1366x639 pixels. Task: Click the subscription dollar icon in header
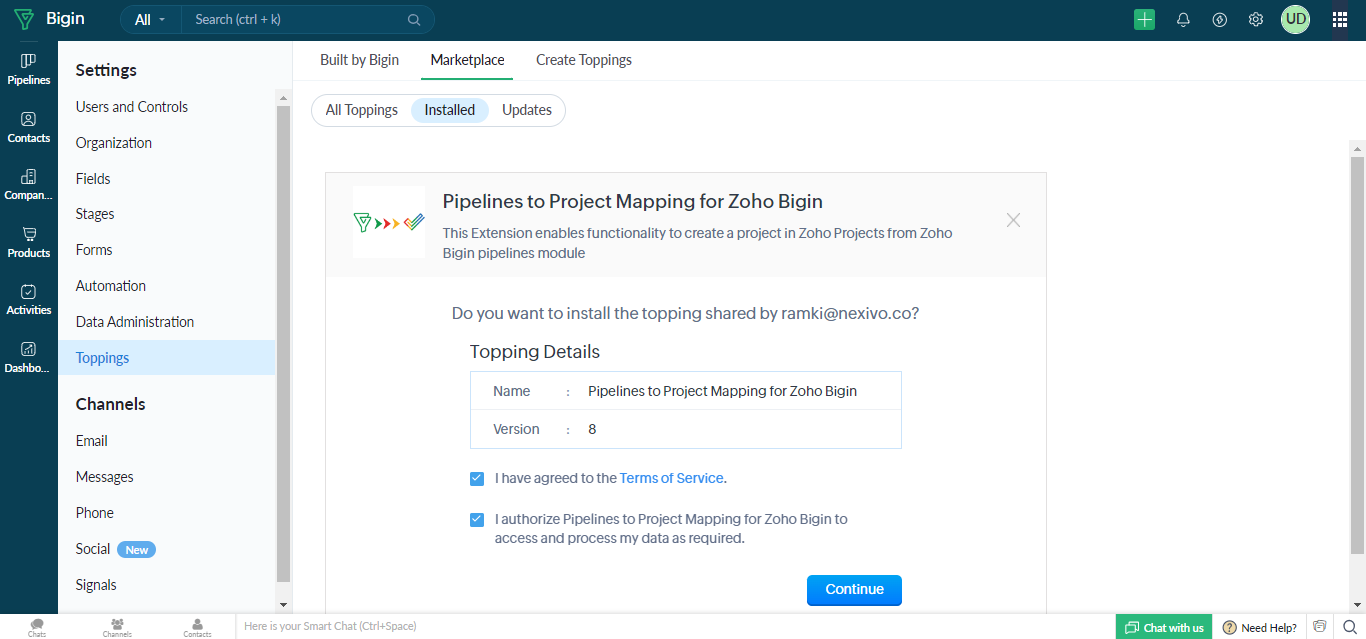click(x=1219, y=19)
